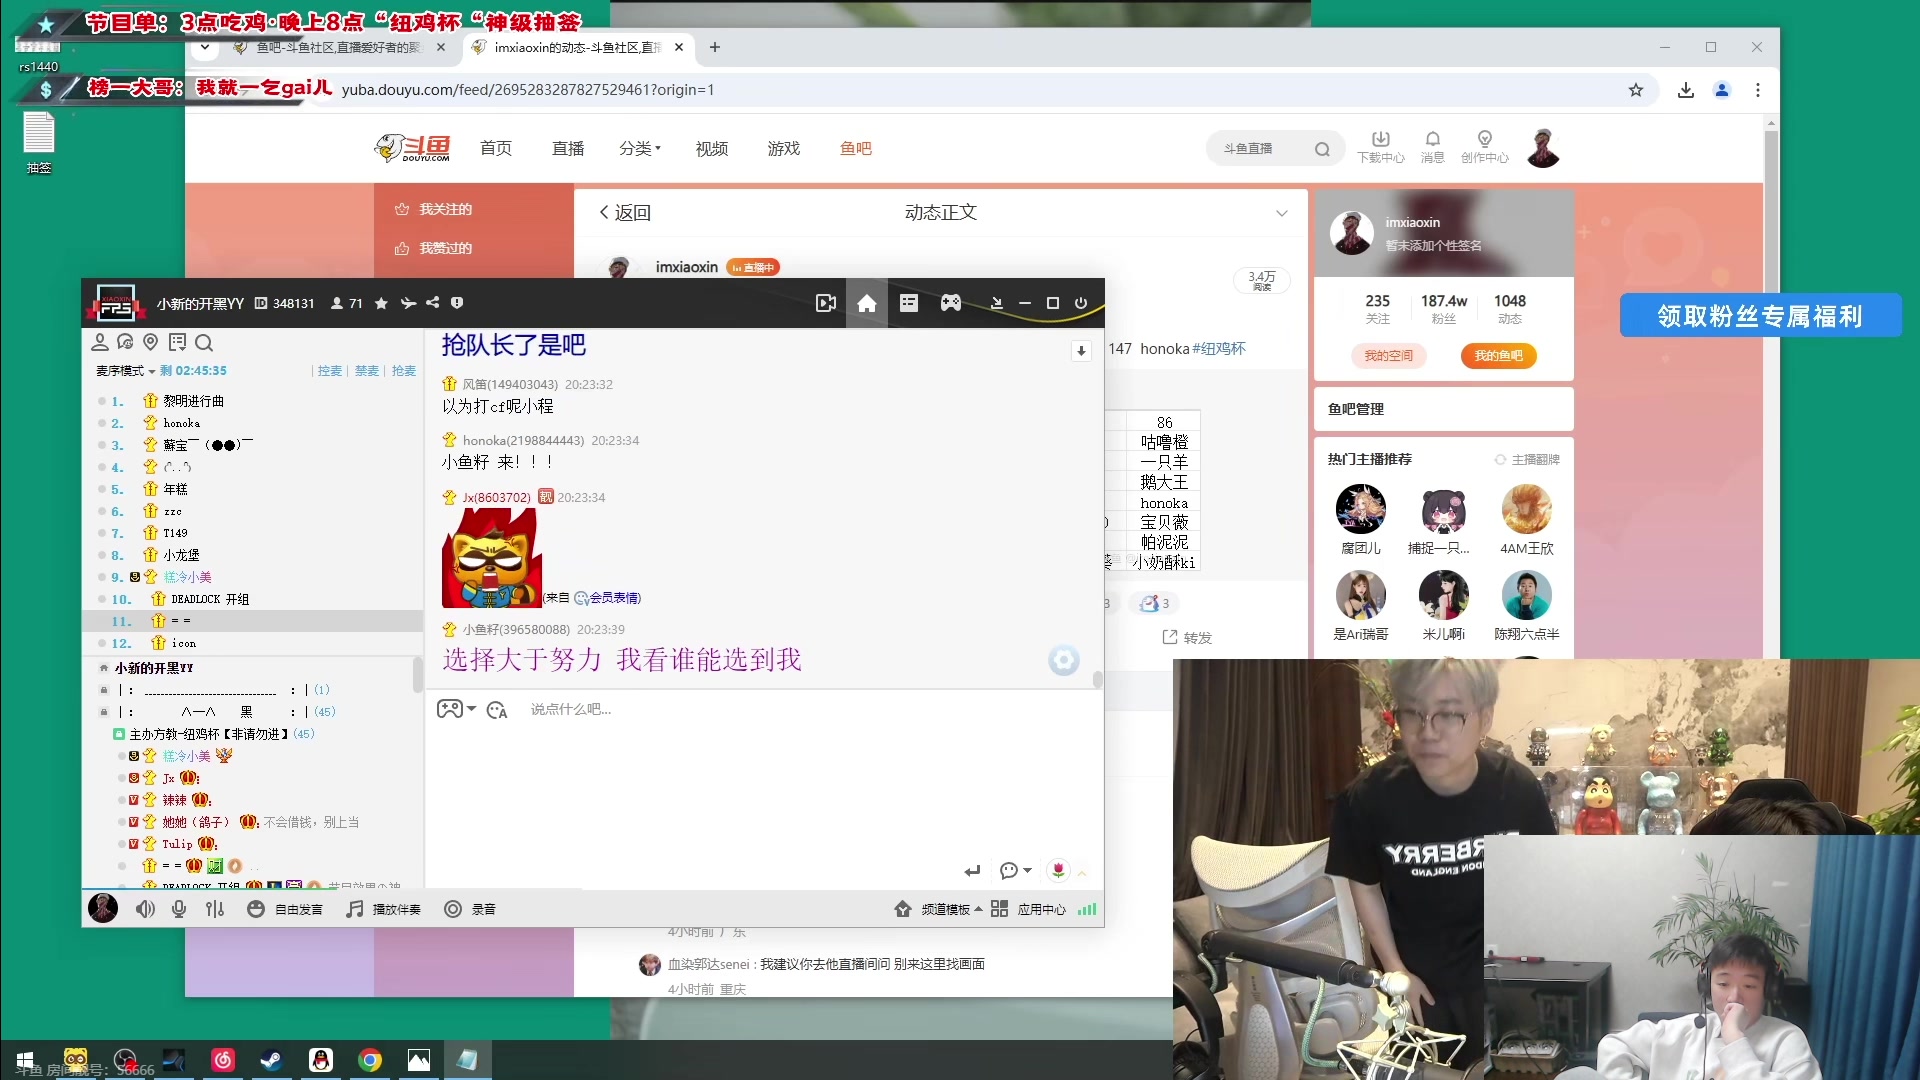Click the green signal strength bars
This screenshot has height=1080, width=1920.
point(1087,909)
